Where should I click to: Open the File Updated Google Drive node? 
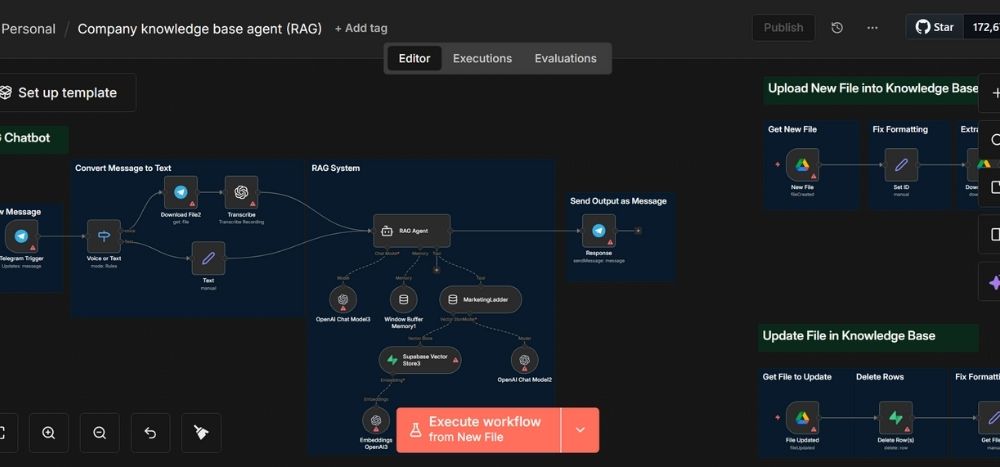[802, 418]
